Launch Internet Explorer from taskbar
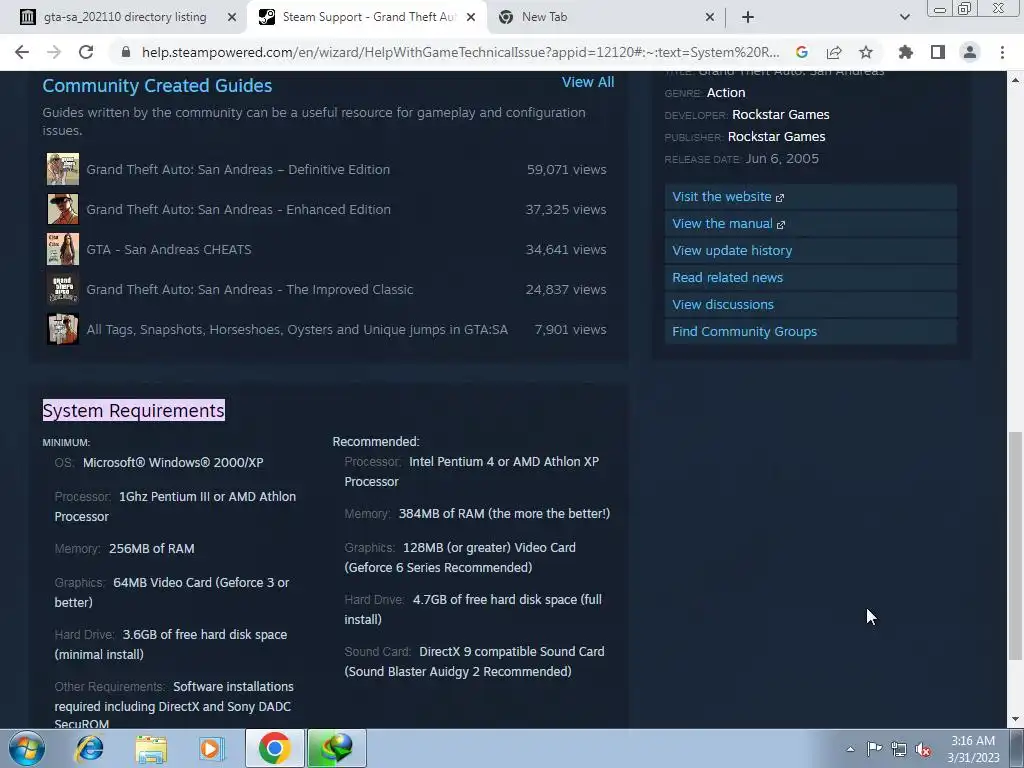The width and height of the screenshot is (1024, 768). click(89, 748)
